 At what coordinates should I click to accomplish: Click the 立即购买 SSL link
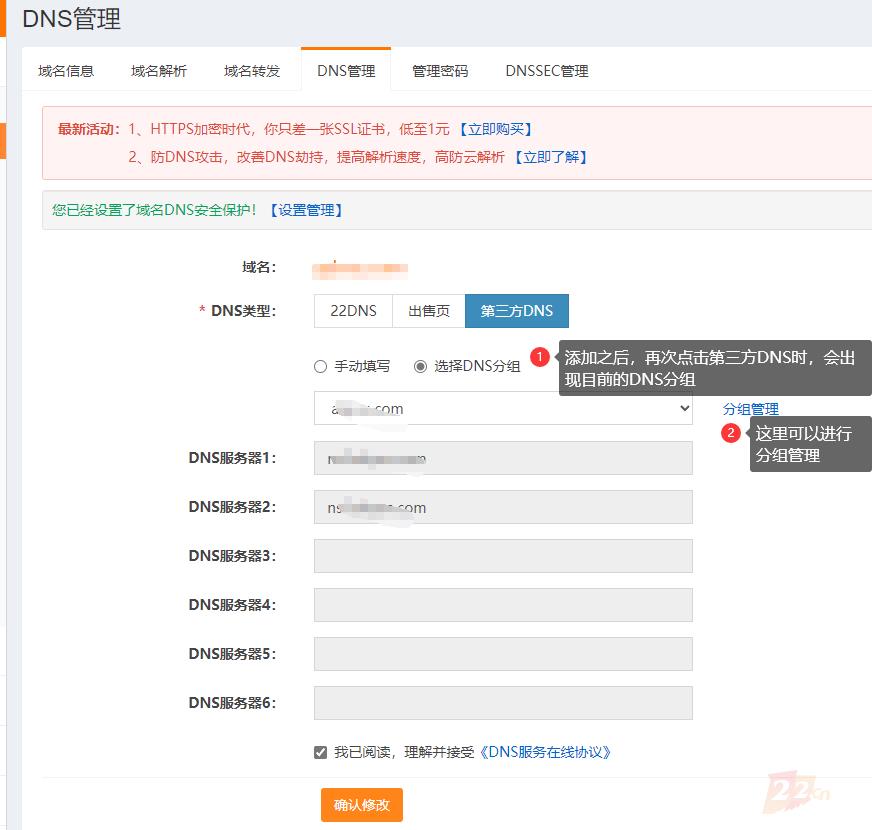(496, 129)
